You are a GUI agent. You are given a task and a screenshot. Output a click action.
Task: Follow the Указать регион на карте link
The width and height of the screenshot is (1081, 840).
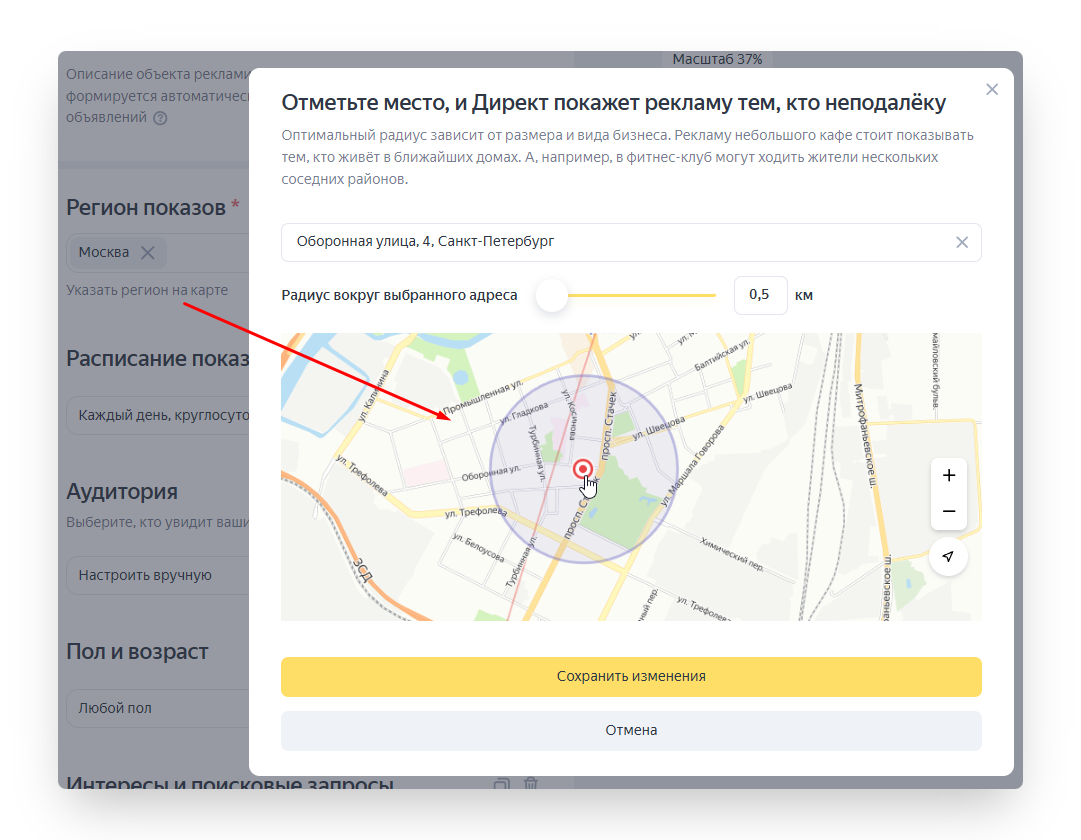click(x=146, y=288)
